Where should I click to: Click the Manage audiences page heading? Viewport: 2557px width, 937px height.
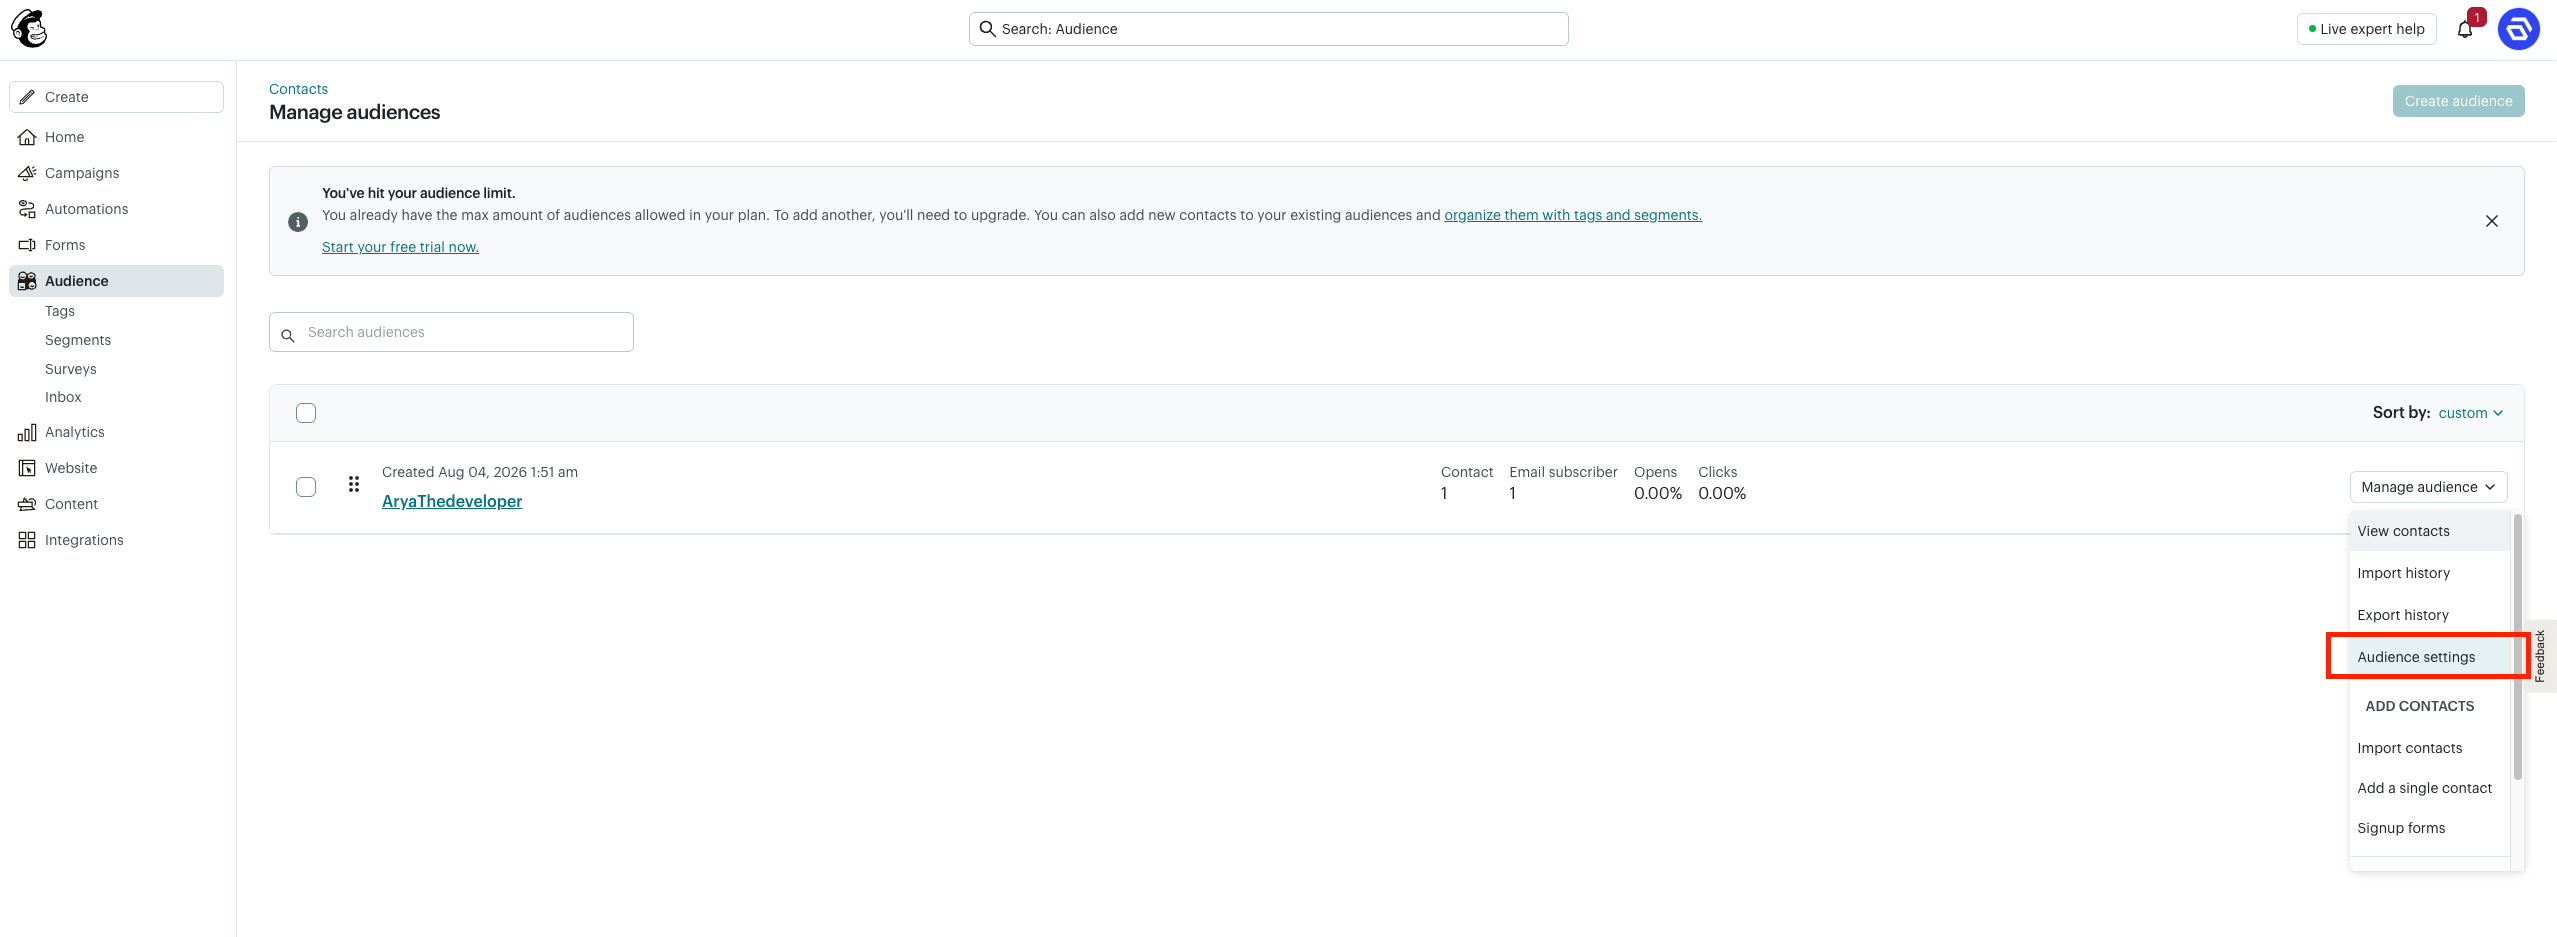(x=355, y=112)
